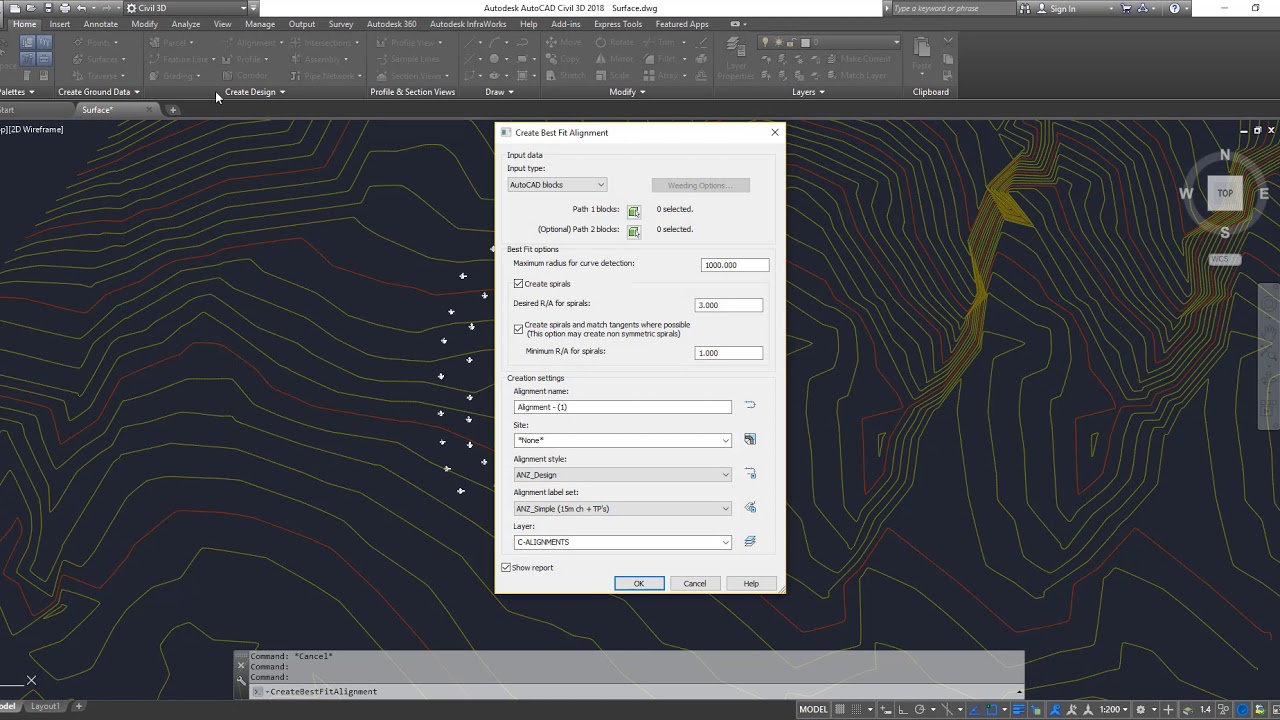Image resolution: width=1280 pixels, height=720 pixels.
Task: Open the Input type dropdown
Action: [x=557, y=185]
